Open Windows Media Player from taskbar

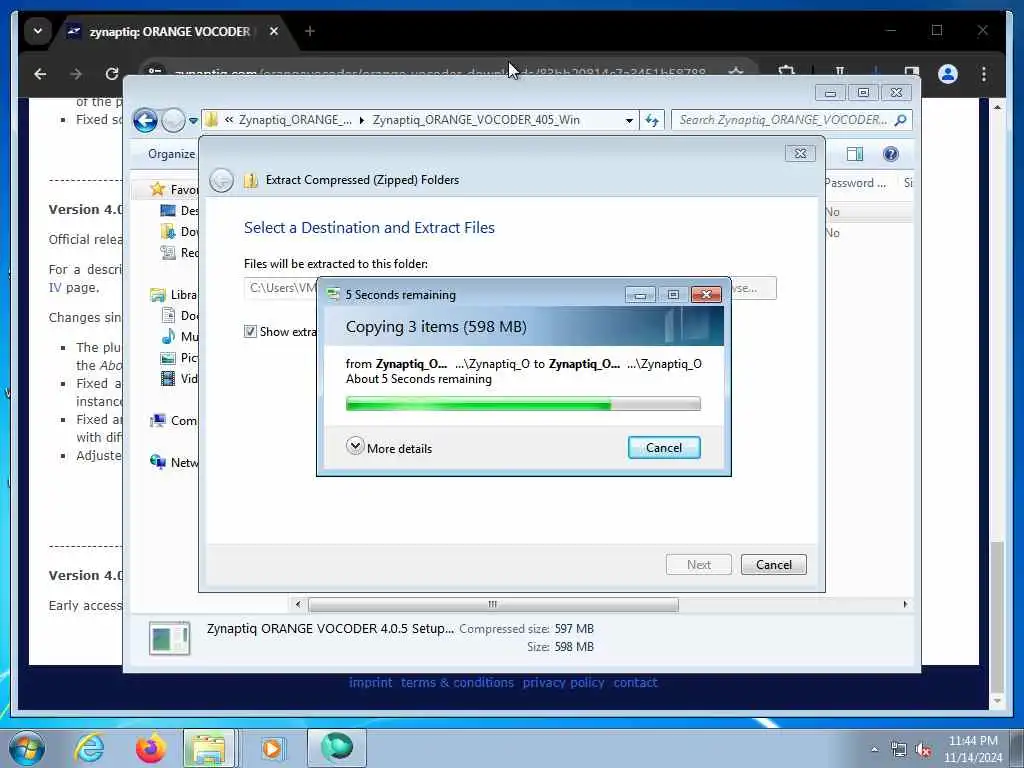pyautogui.click(x=273, y=748)
